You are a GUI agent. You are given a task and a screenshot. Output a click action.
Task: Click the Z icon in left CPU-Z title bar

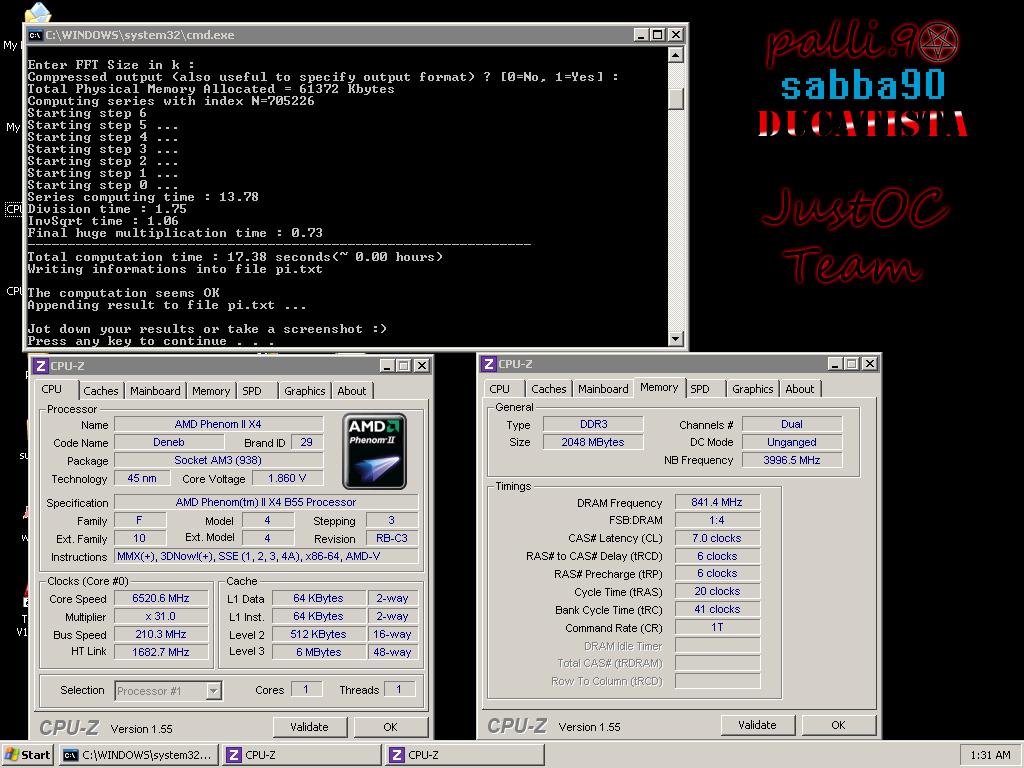(x=40, y=366)
